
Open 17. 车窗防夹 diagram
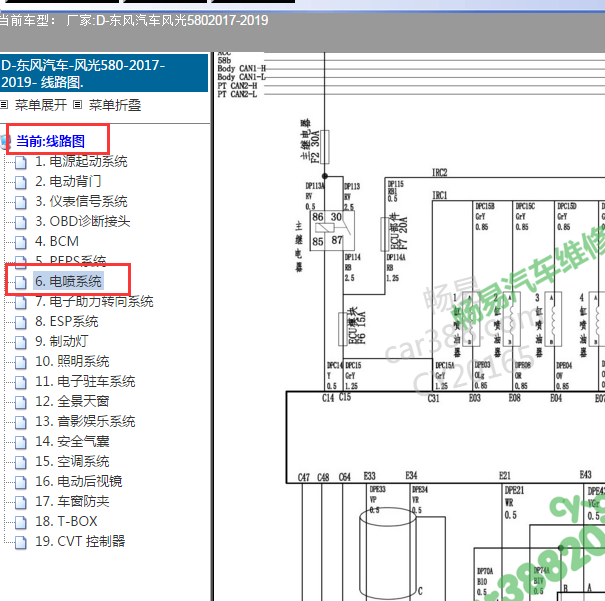(72, 501)
